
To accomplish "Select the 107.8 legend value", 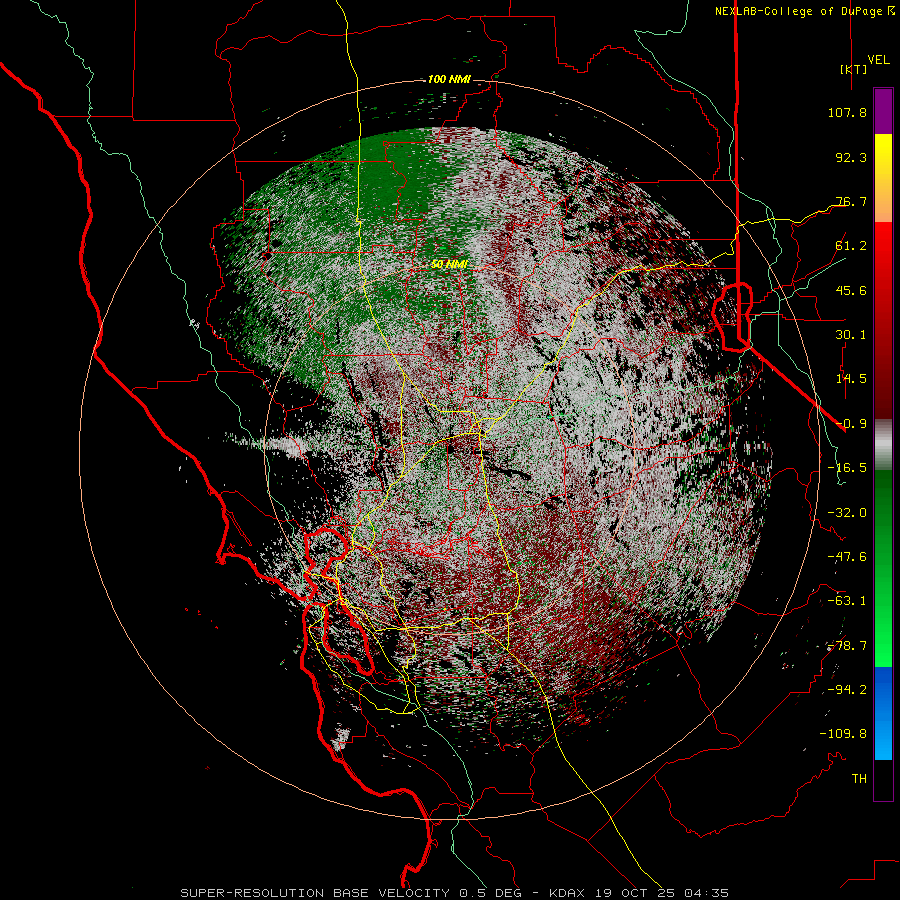I will pyautogui.click(x=847, y=112).
